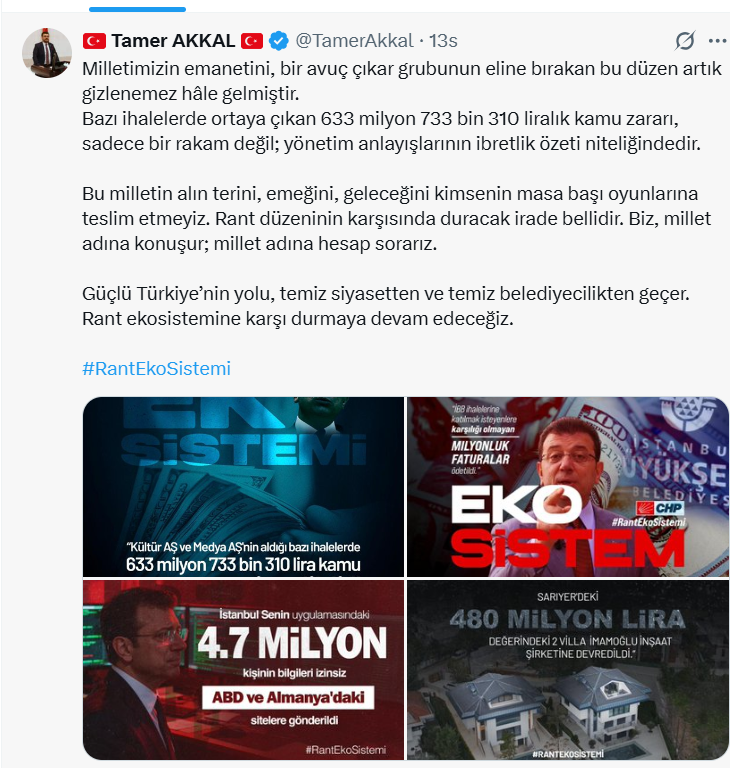Screen dimensions: 730x768
Task: View the 4.7 MİLYON İstanbul Senin image
Action: pos(243,670)
